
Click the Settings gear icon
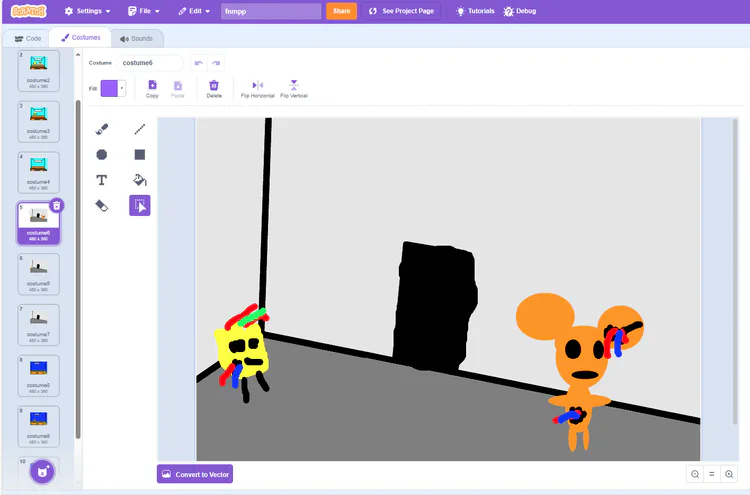point(69,11)
